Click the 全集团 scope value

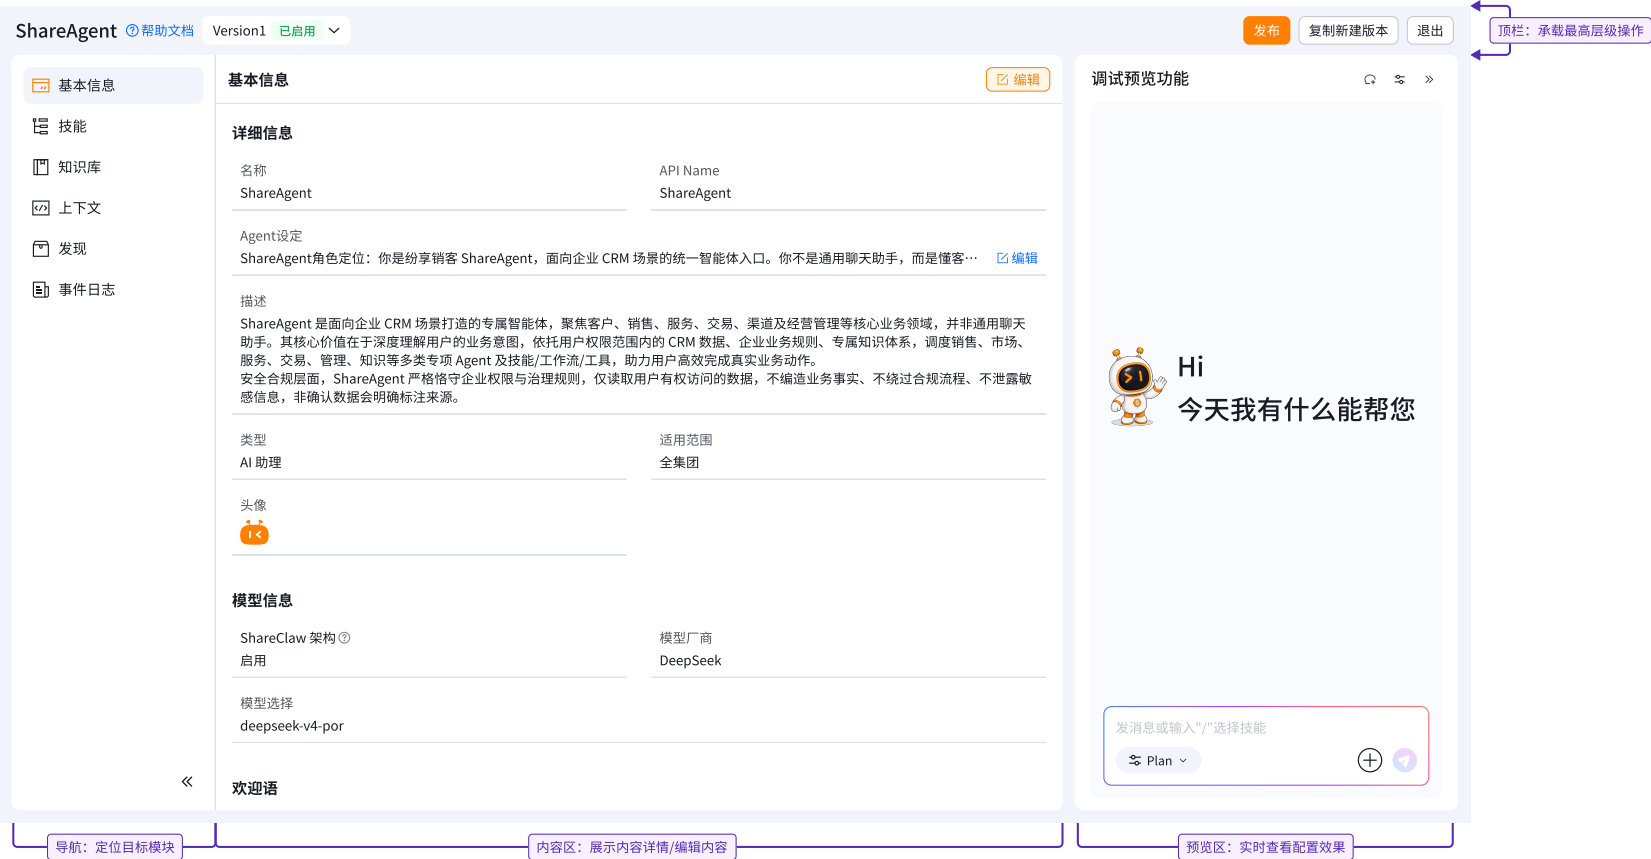click(680, 463)
